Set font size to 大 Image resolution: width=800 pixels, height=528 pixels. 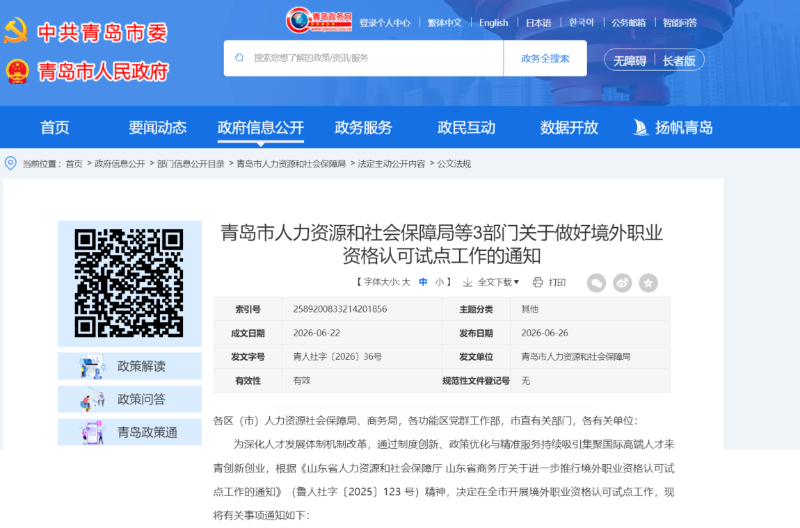point(406,282)
